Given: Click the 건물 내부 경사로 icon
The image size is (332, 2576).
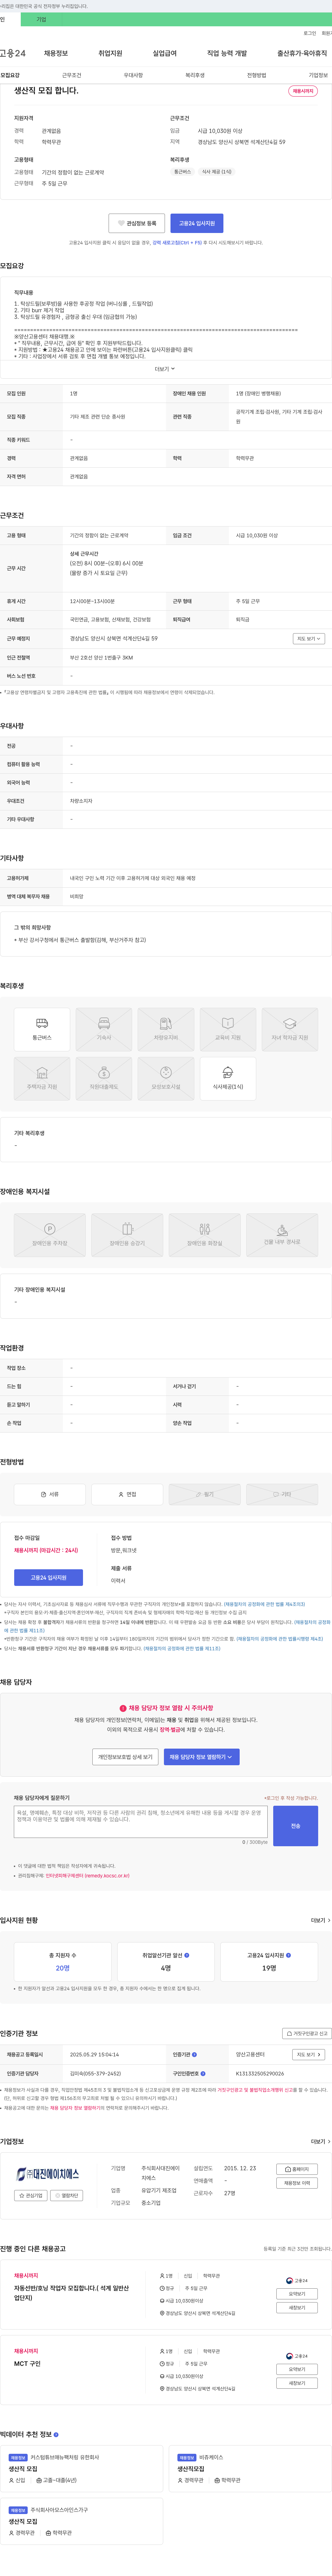Looking at the screenshot, I should 282,1234.
